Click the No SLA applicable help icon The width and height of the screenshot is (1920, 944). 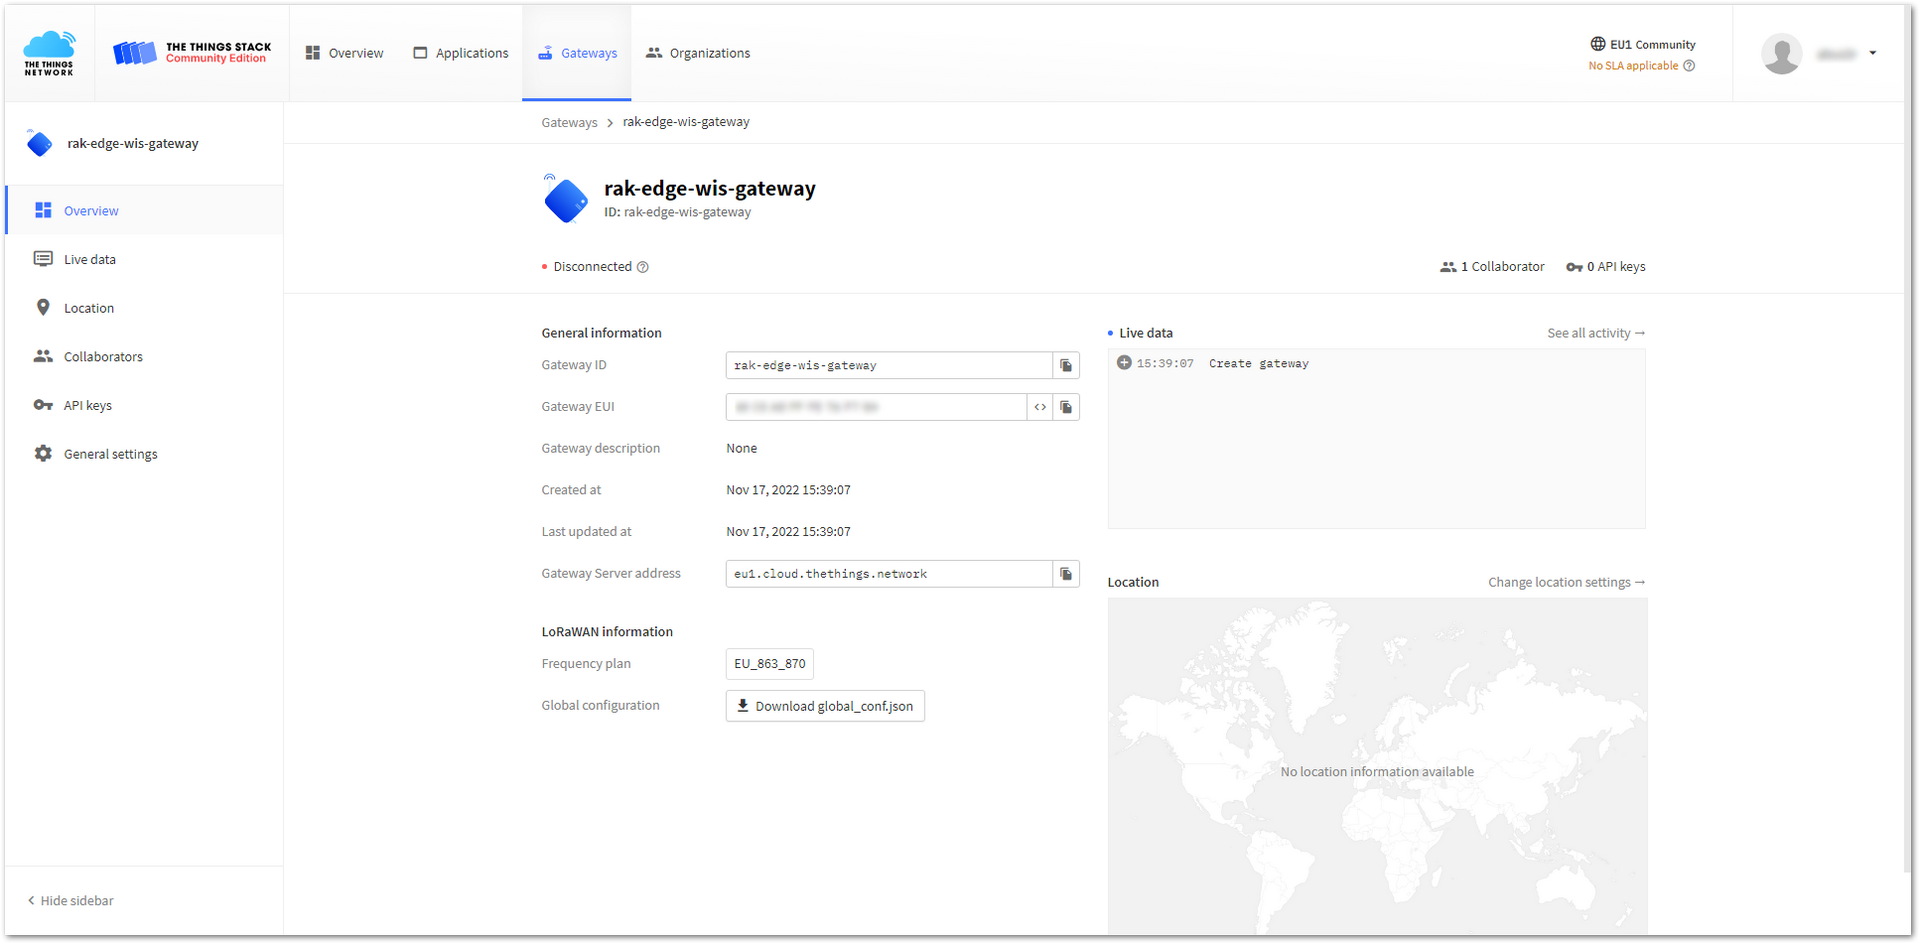(1689, 66)
